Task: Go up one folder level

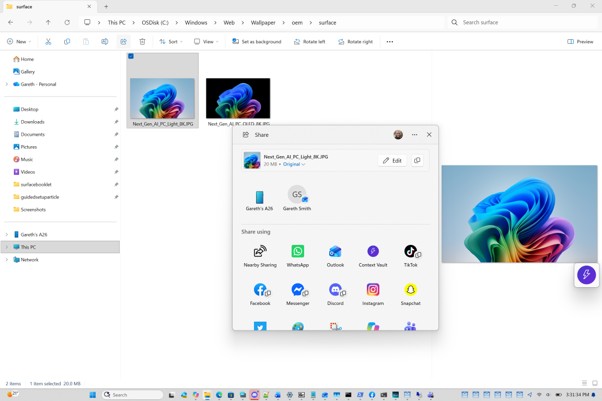Action: [x=48, y=22]
